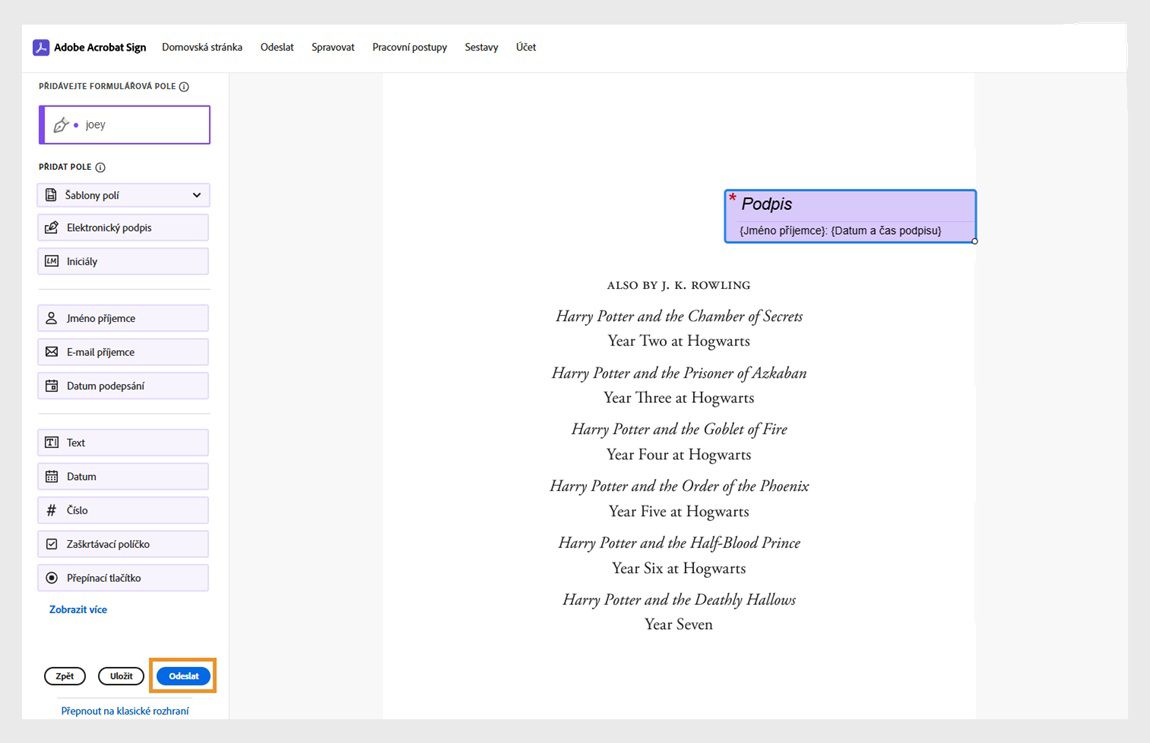The image size is (1150, 743).
Task: Add a Přepínací tlačítko radio field
Action: pyautogui.click(x=123, y=578)
